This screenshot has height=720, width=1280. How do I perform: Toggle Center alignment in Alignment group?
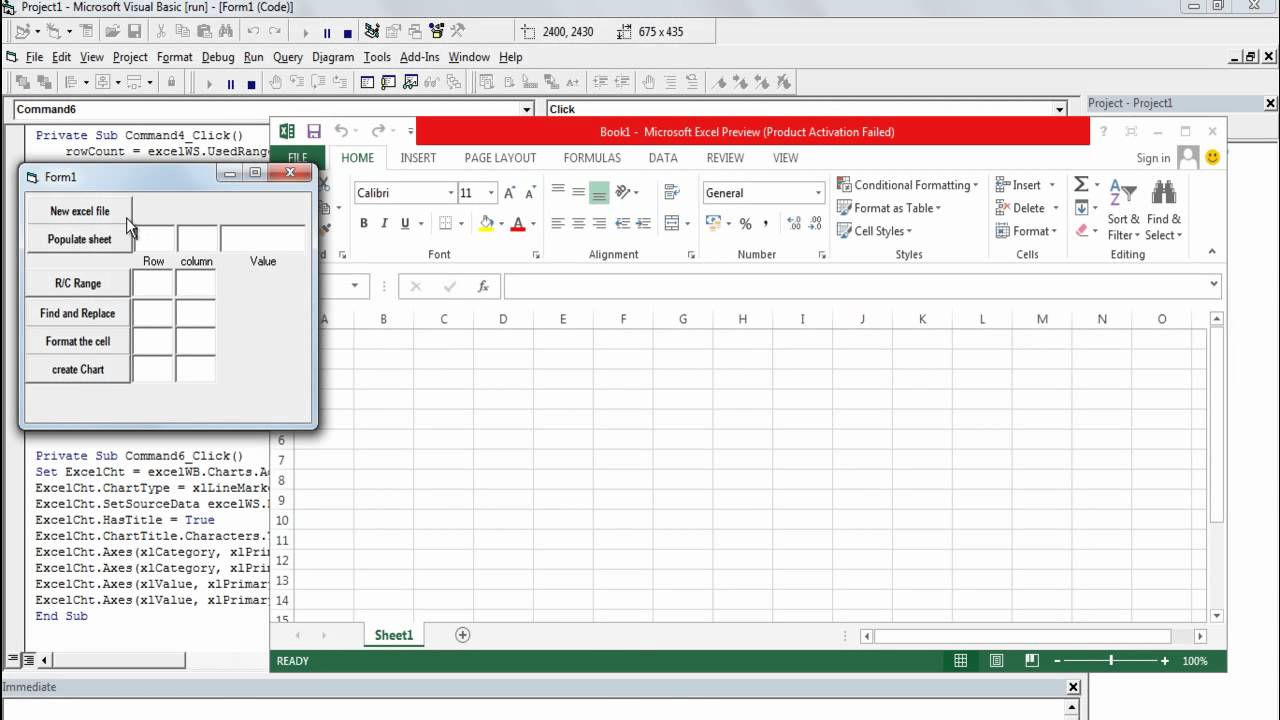click(578, 223)
